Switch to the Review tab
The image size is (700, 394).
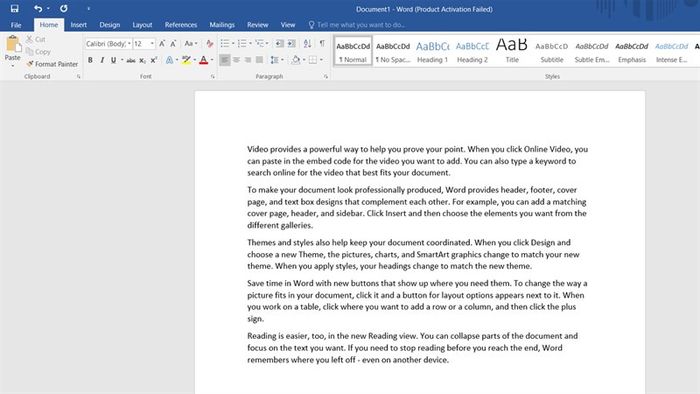pyautogui.click(x=258, y=25)
